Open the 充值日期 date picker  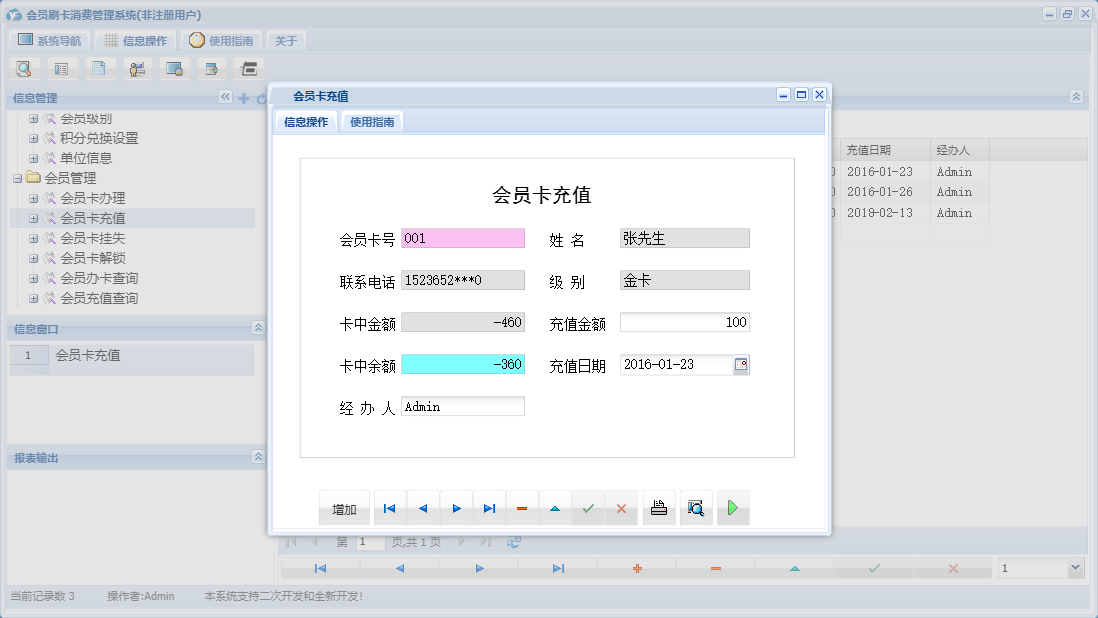740,364
